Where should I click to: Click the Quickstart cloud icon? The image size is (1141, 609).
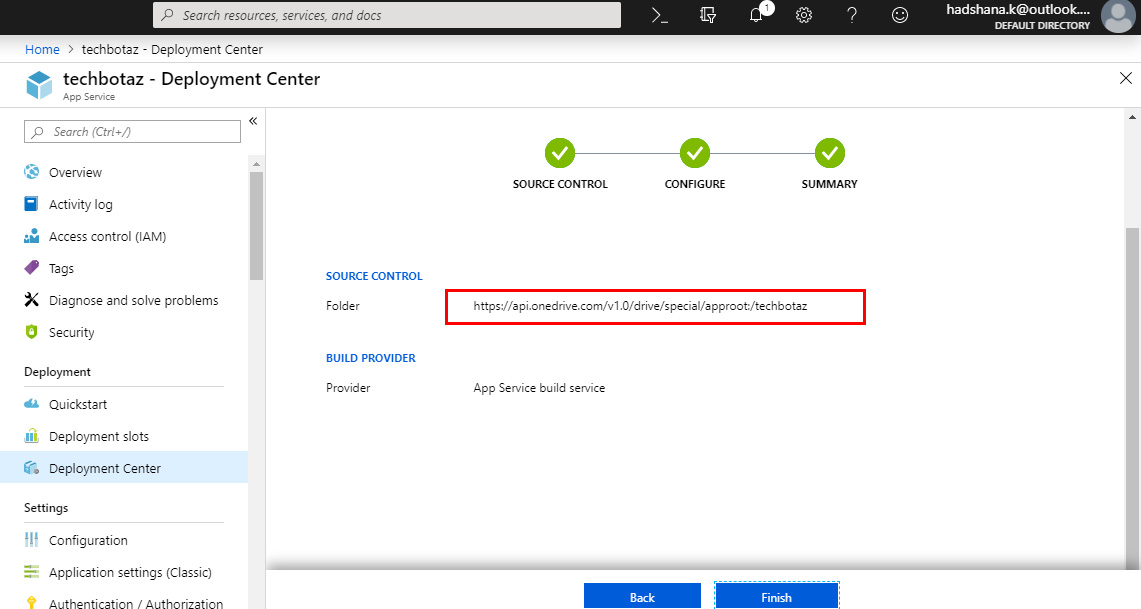point(31,404)
